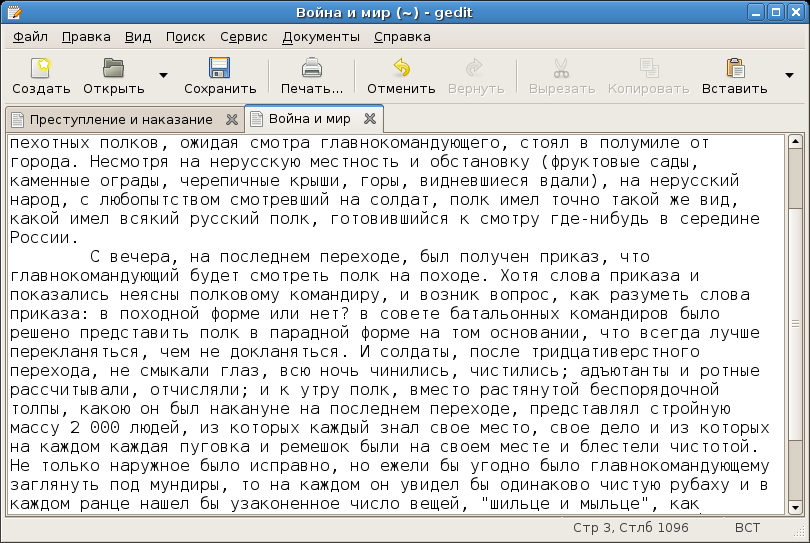Click the phrase "шильце и мыльце"

[x=565, y=504]
